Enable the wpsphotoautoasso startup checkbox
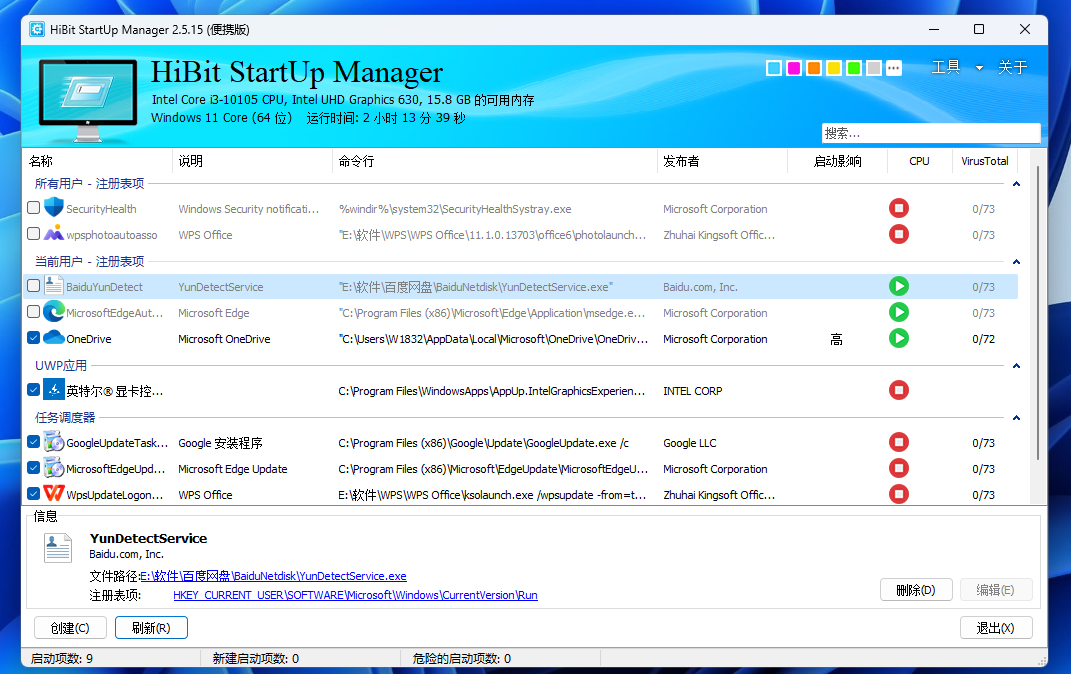Viewport: 1071px width, 674px height. [x=33, y=234]
